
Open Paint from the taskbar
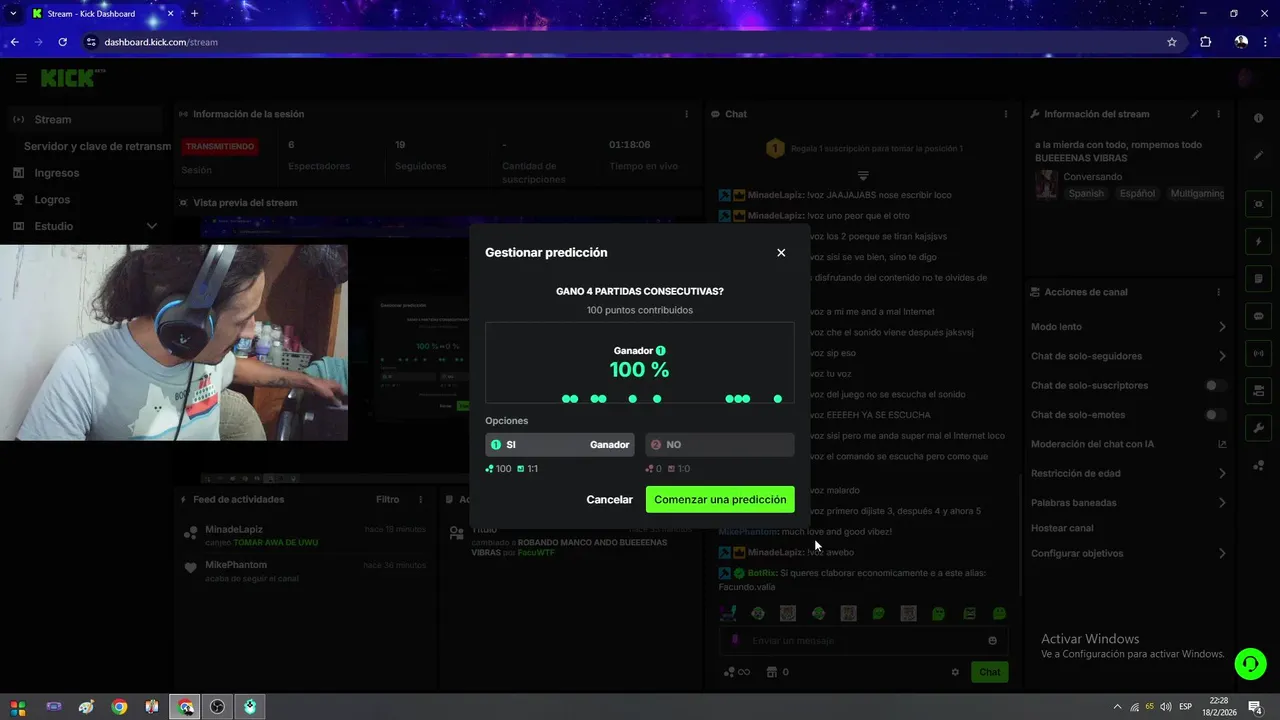tap(86, 707)
